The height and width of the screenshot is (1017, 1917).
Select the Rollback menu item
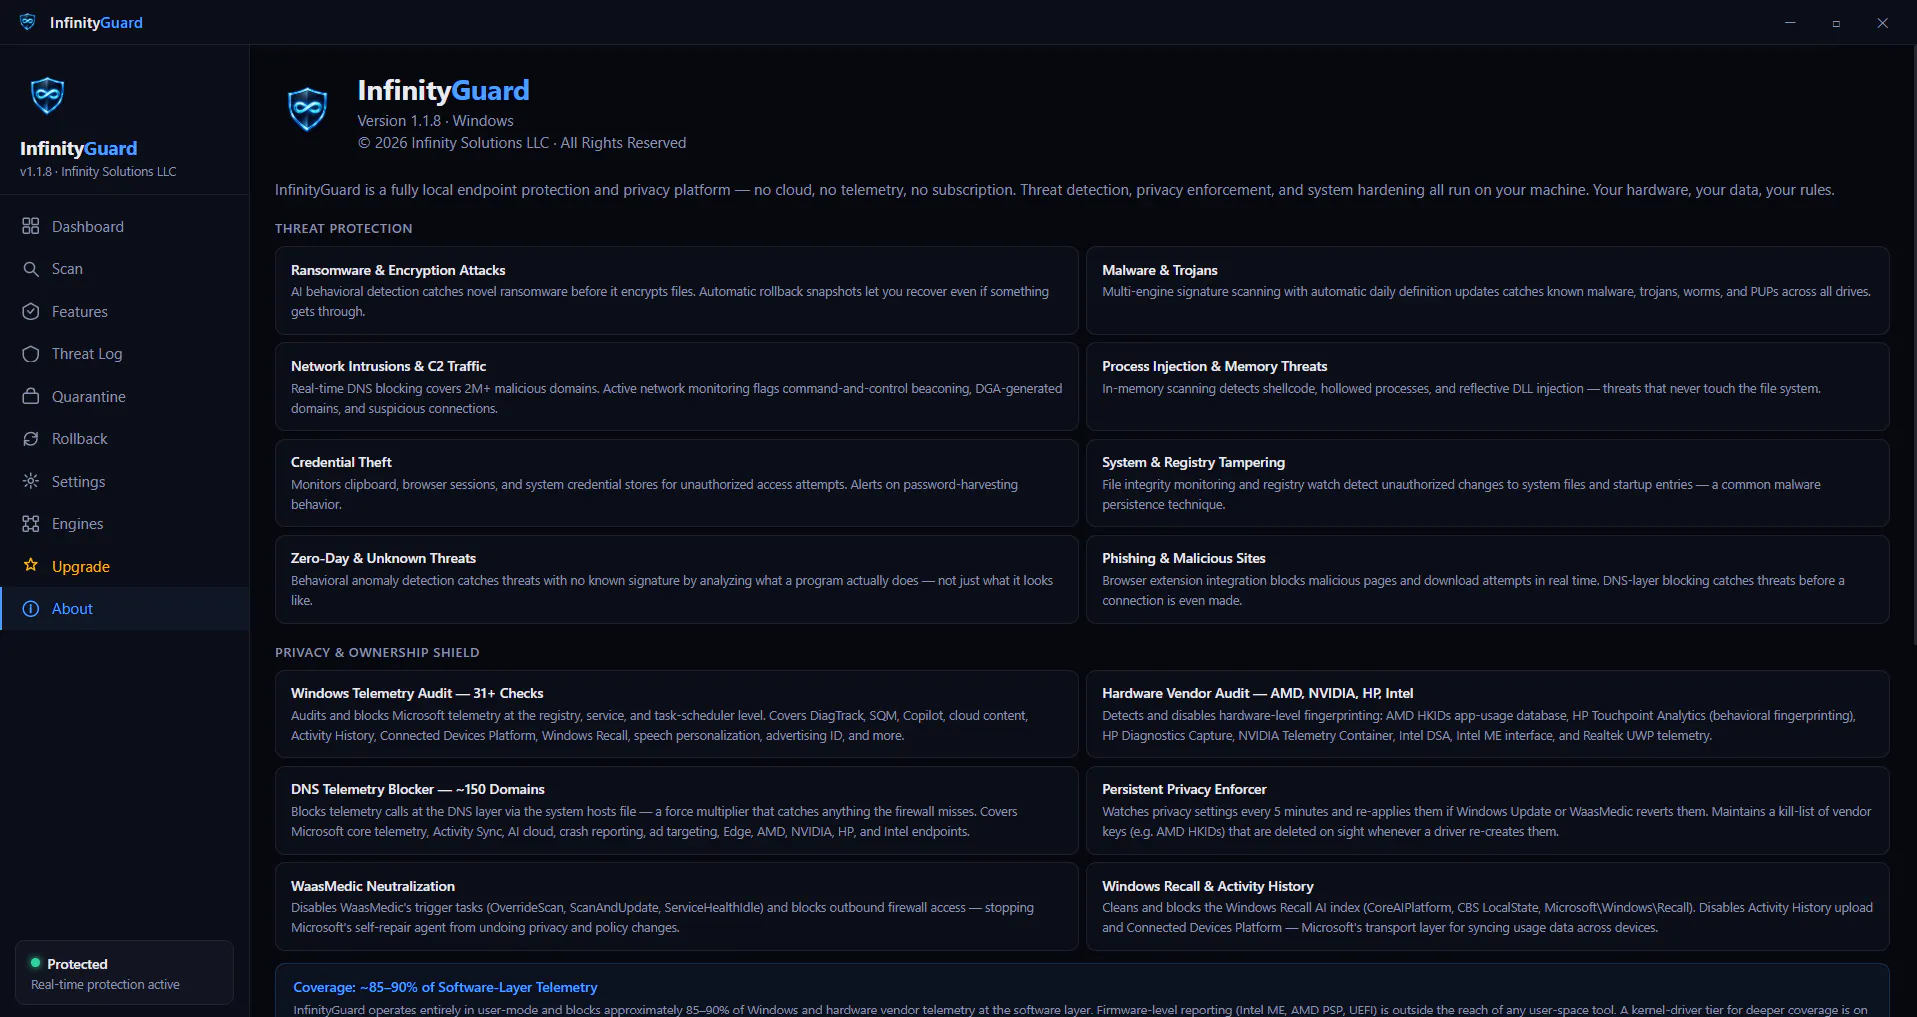(80, 439)
